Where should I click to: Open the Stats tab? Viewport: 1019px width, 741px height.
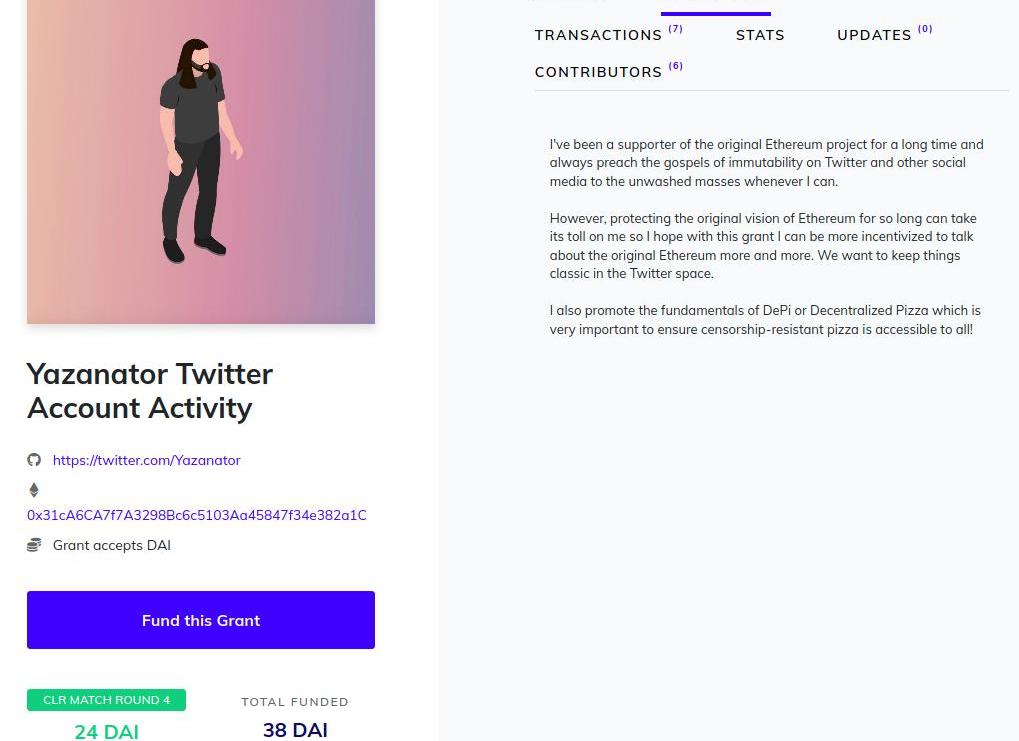pyautogui.click(x=760, y=35)
